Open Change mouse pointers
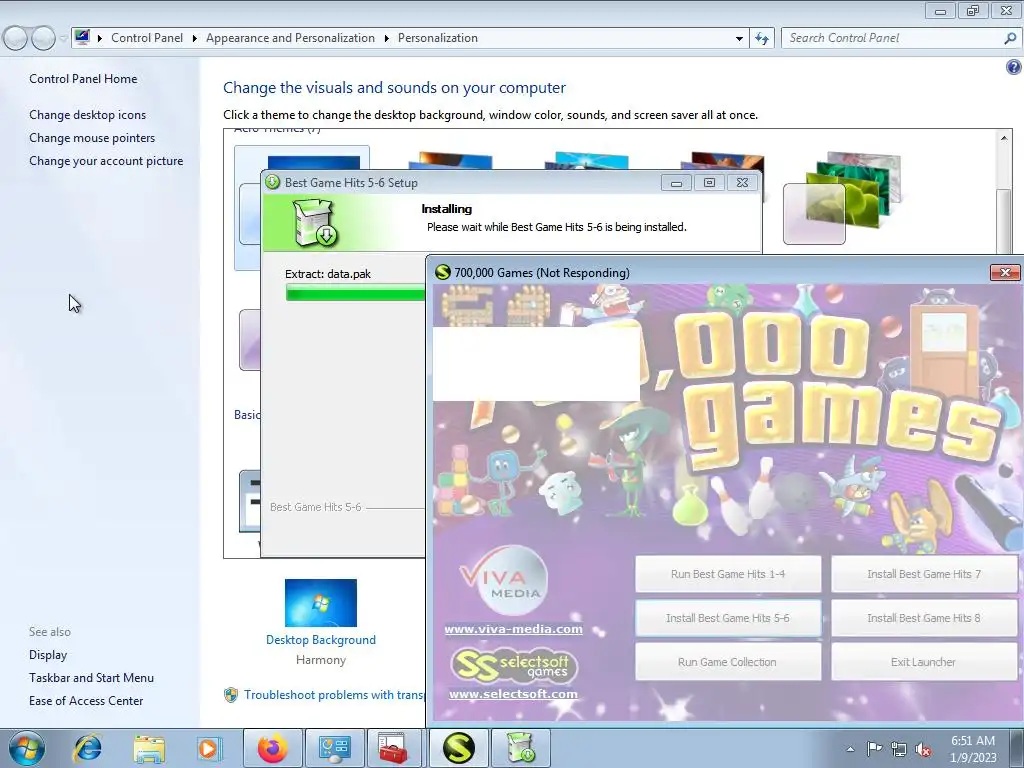Image resolution: width=1024 pixels, height=768 pixels. pos(92,138)
